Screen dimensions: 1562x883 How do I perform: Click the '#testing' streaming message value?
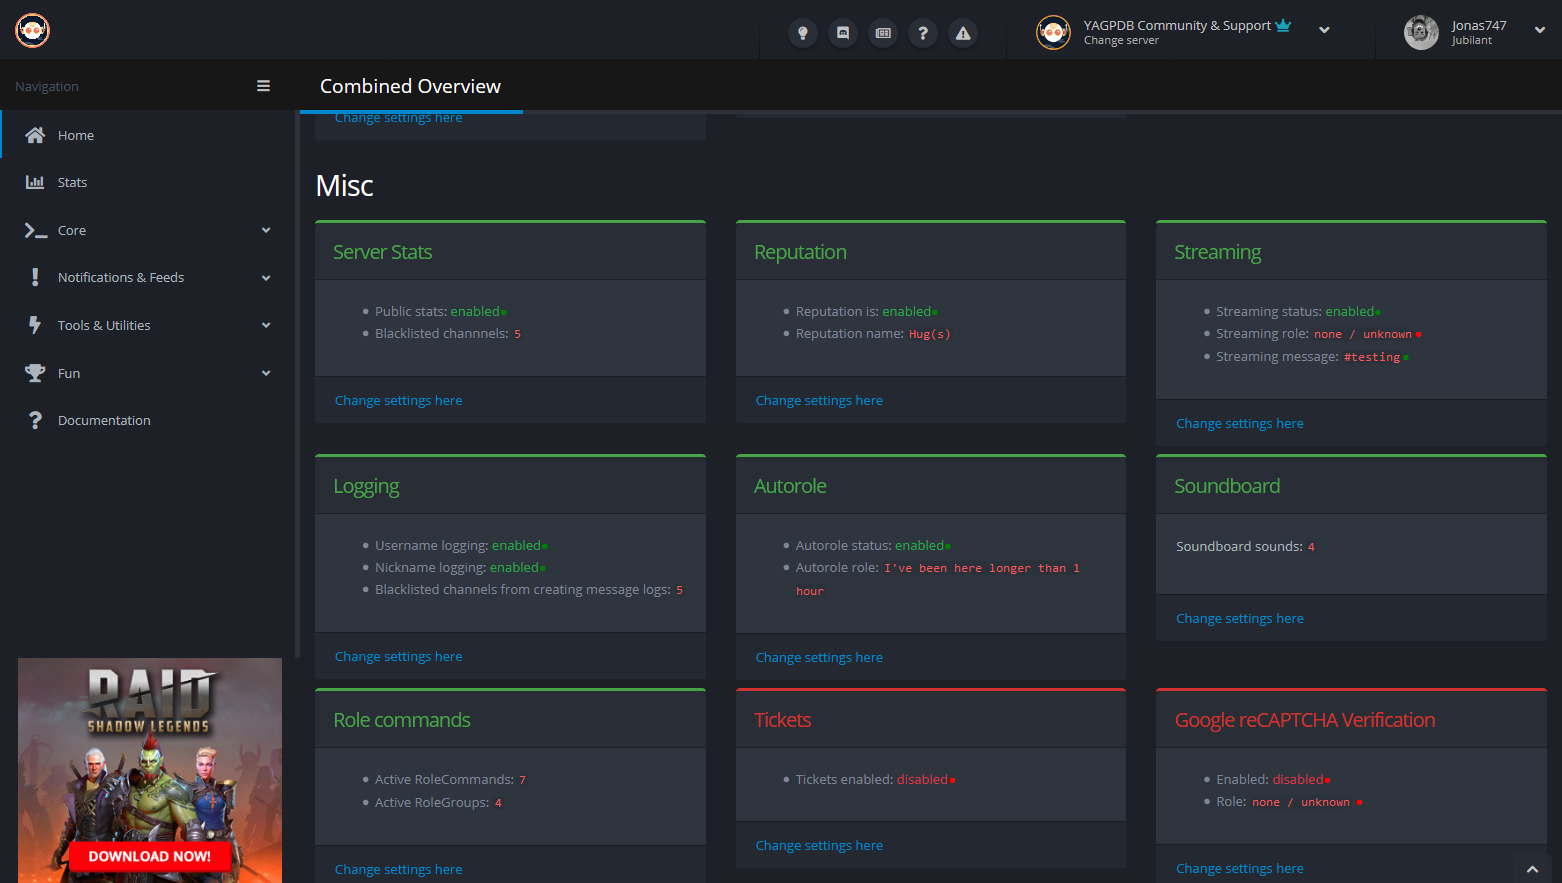(1372, 357)
